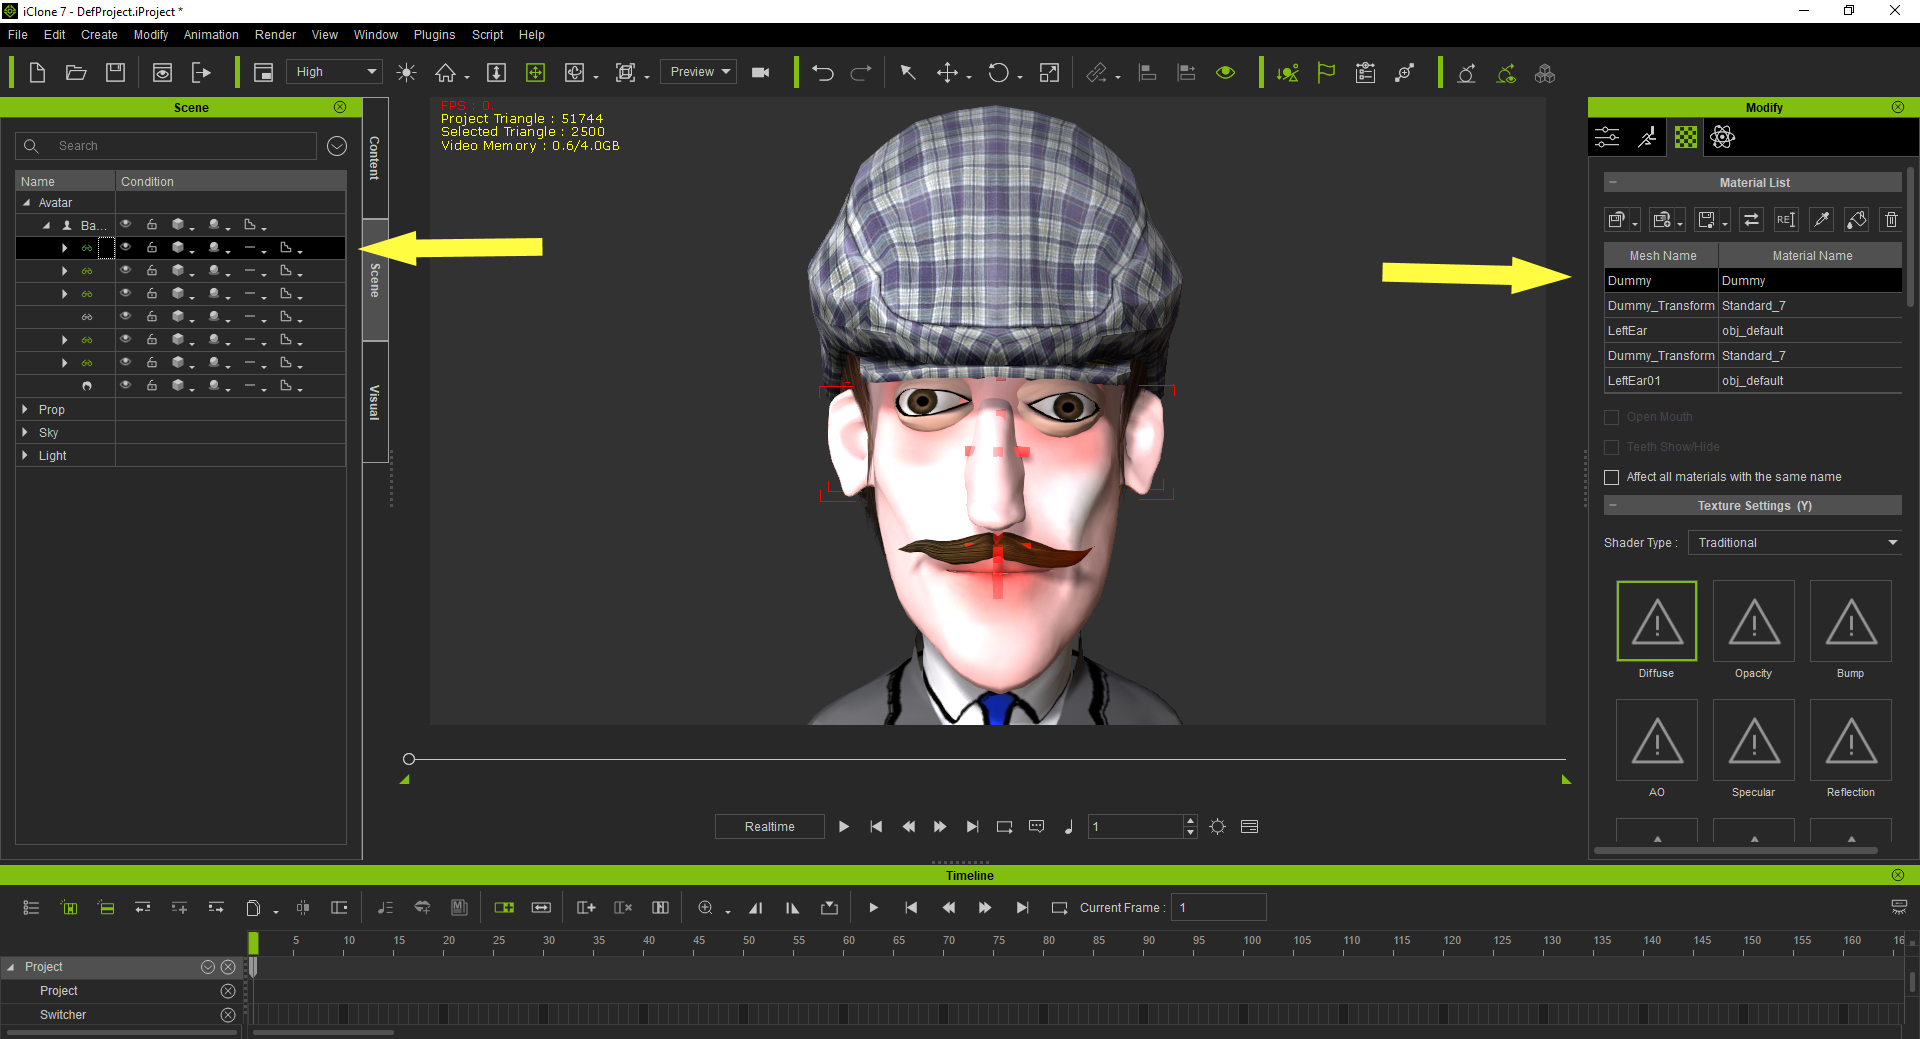Click the New Project icon

pyautogui.click(x=37, y=73)
